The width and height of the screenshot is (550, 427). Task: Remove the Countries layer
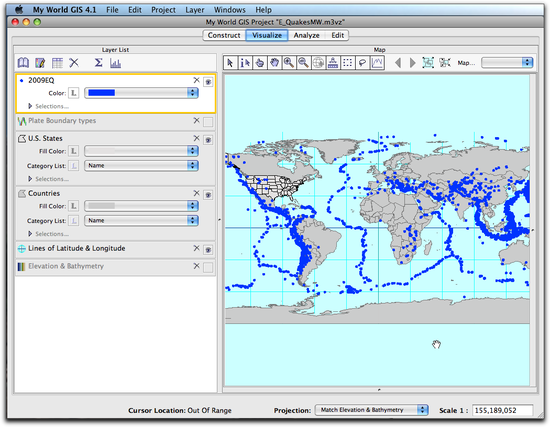(x=196, y=193)
